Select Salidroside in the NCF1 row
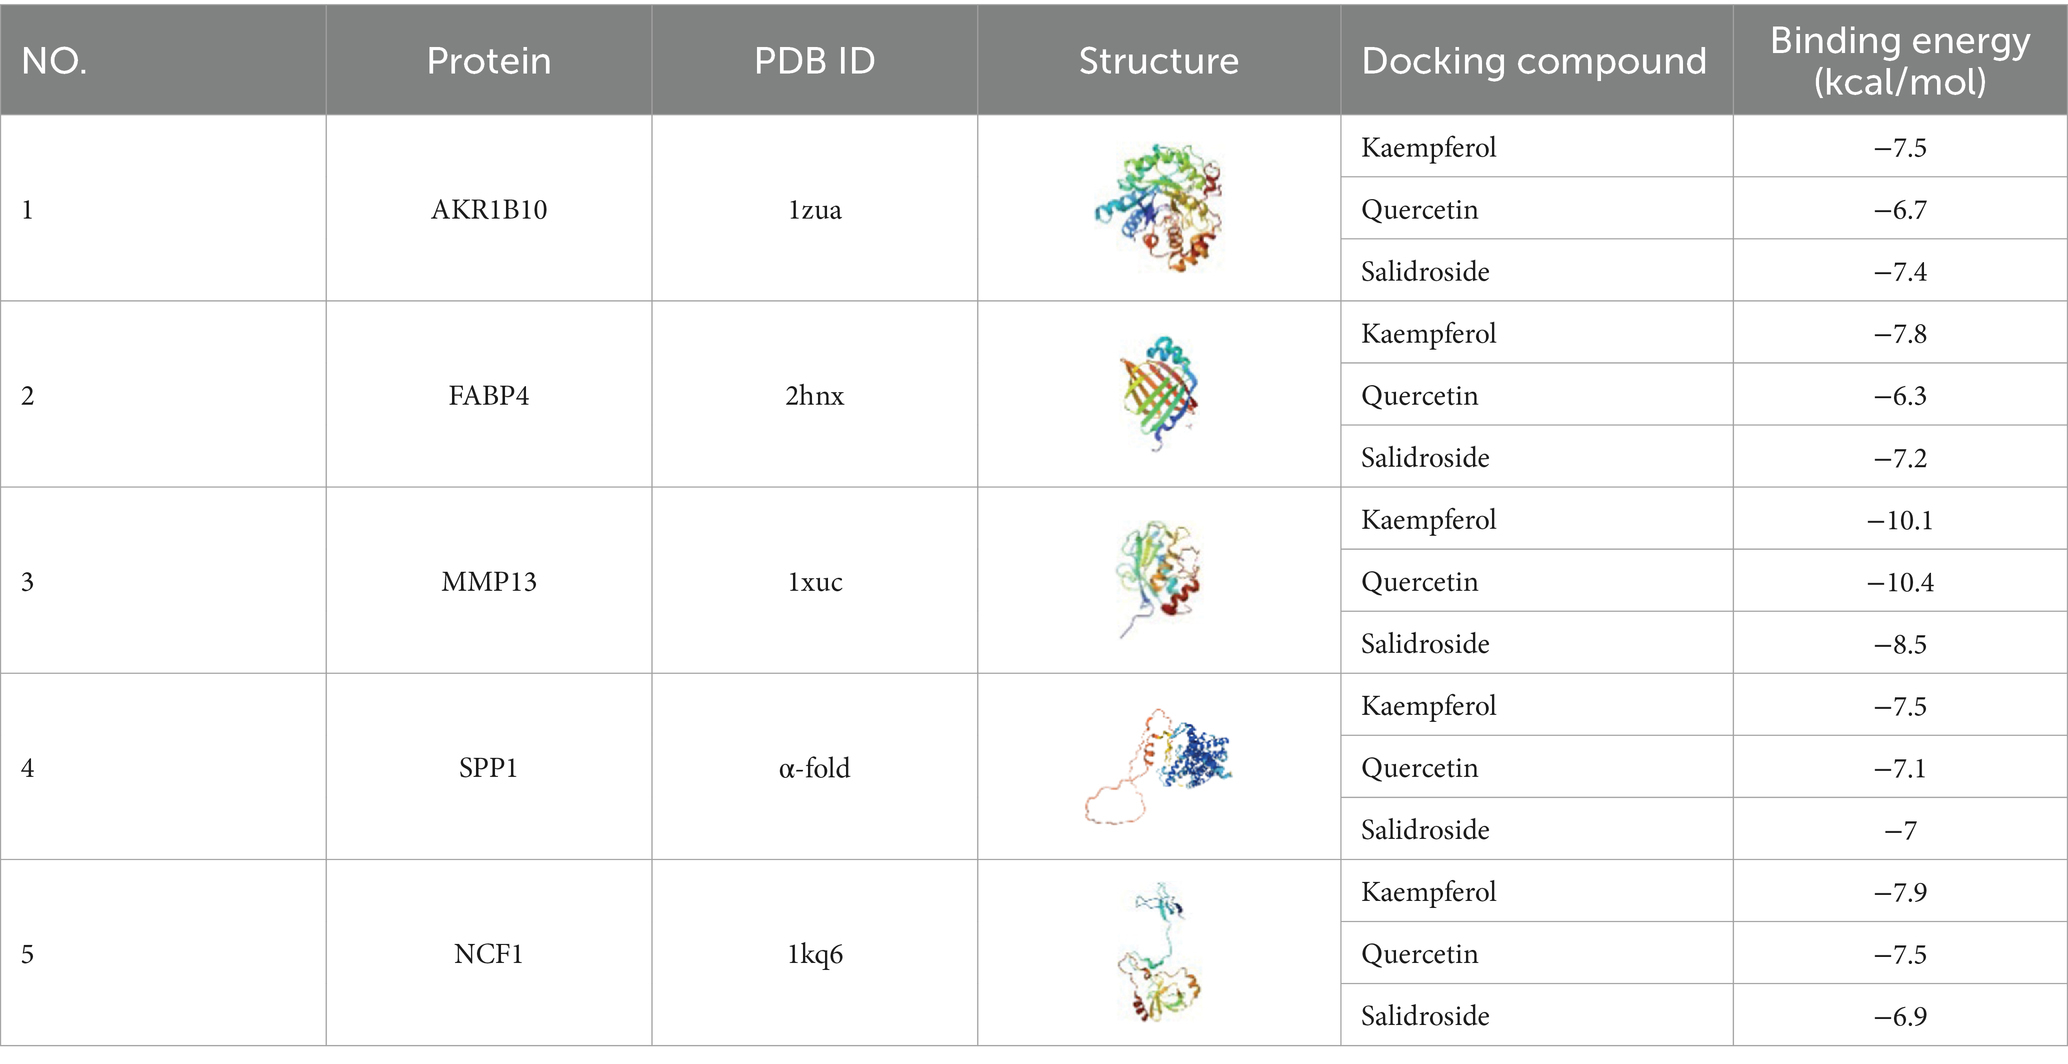 point(1425,1016)
